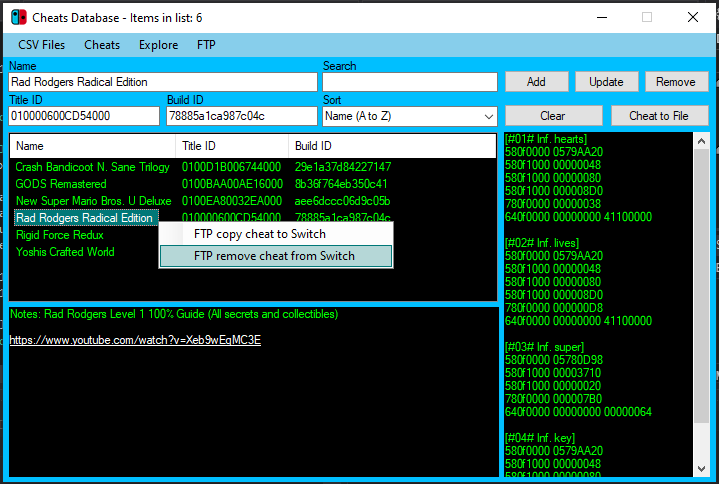Click the scroll down arrow in cheat panel
Screen dimensions: 719x484
[701, 468]
